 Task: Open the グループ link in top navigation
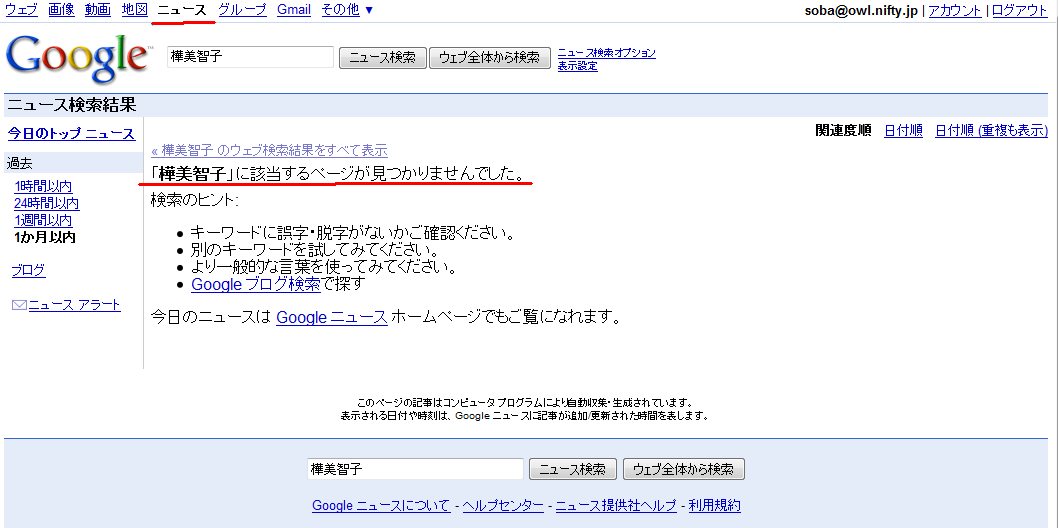click(243, 9)
